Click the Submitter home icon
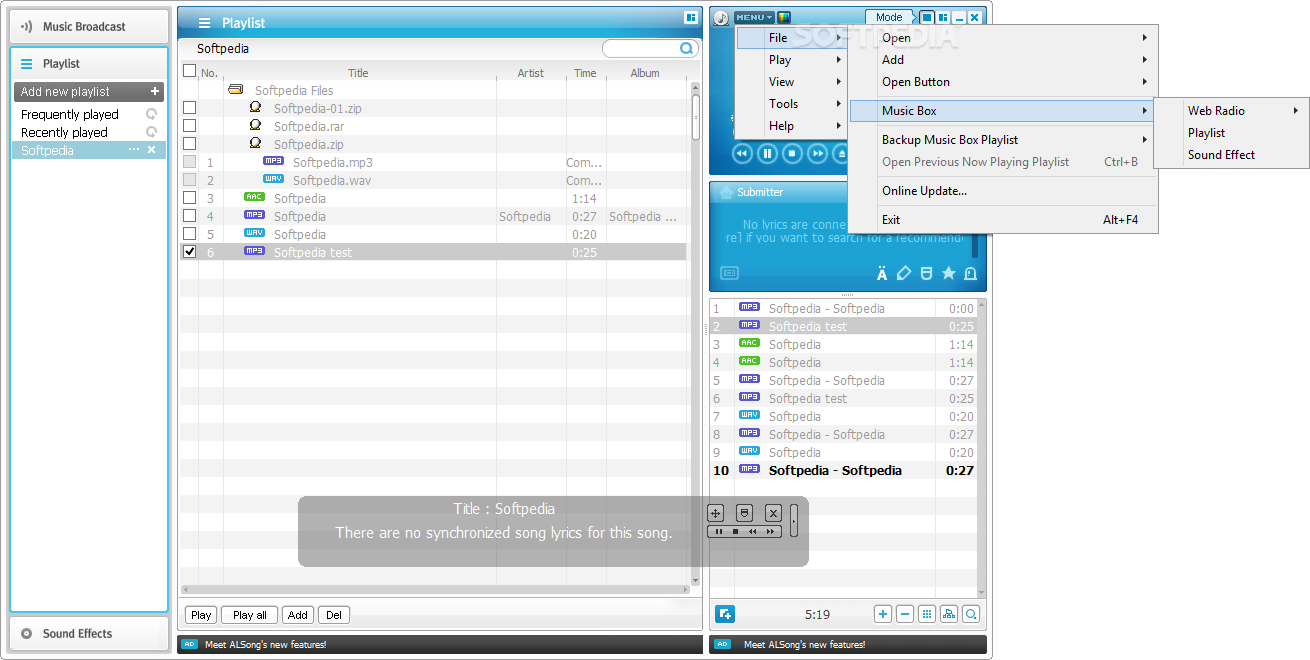The image size is (1310, 660). (724, 192)
